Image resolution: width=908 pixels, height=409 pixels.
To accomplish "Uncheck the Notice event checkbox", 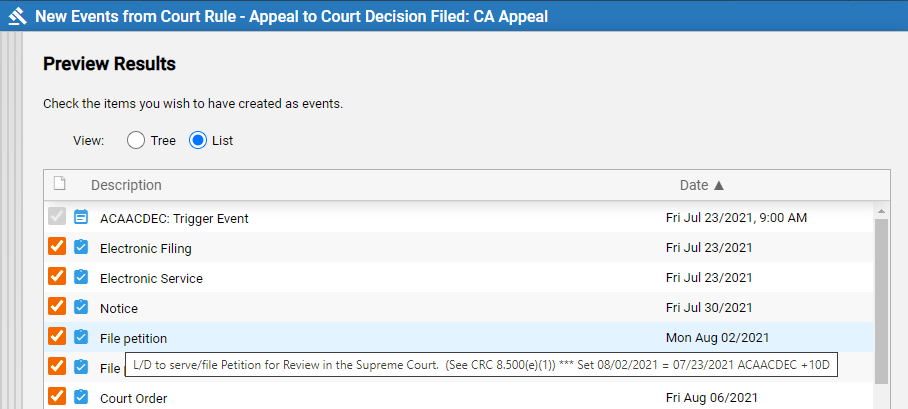I will (57, 306).
